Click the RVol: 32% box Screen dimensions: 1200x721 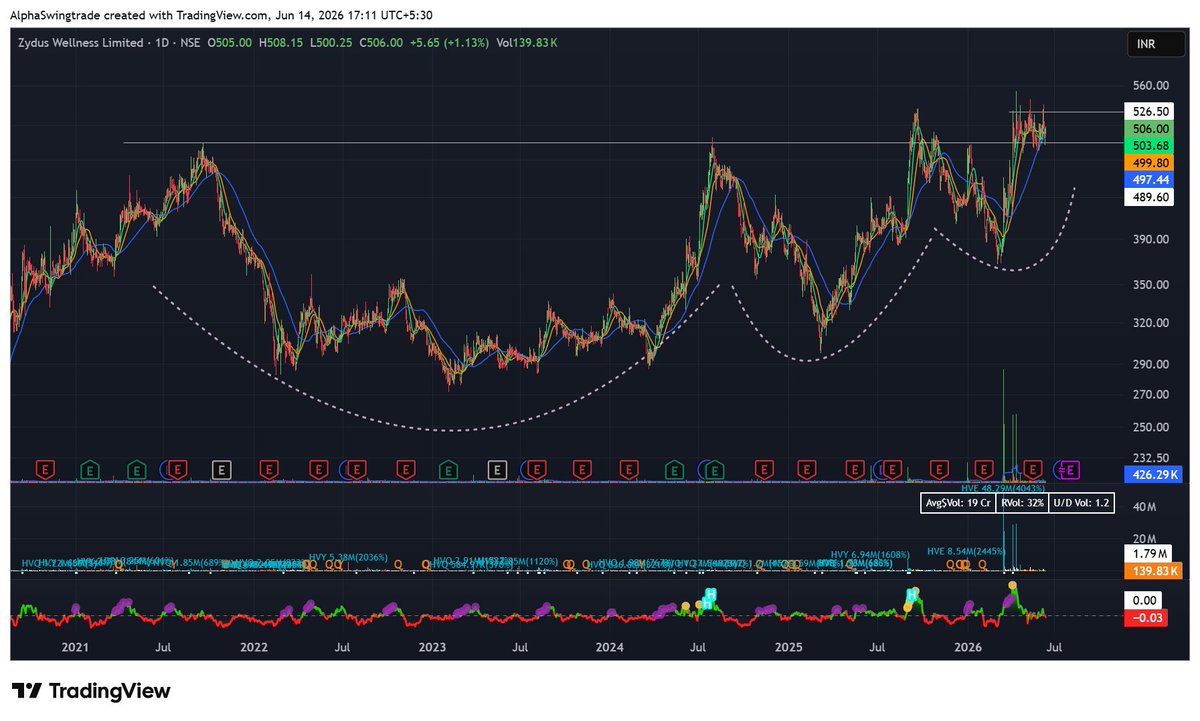click(1022, 503)
